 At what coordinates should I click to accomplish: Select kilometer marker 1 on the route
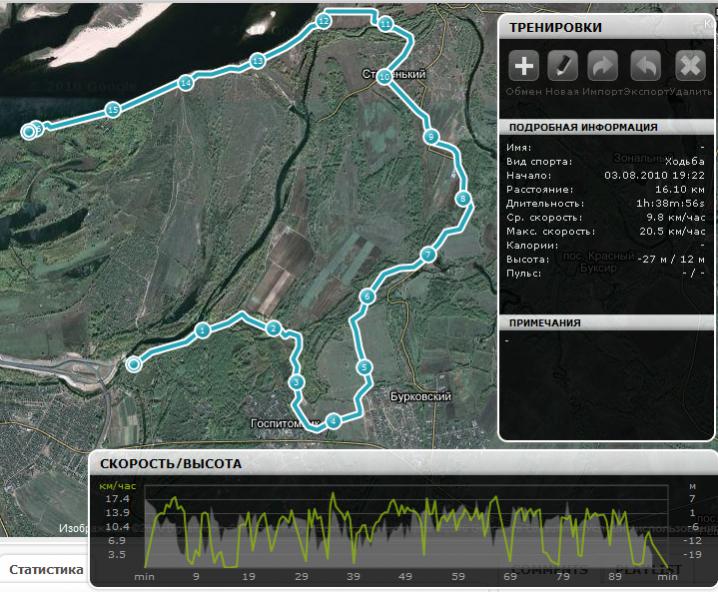pos(202,330)
